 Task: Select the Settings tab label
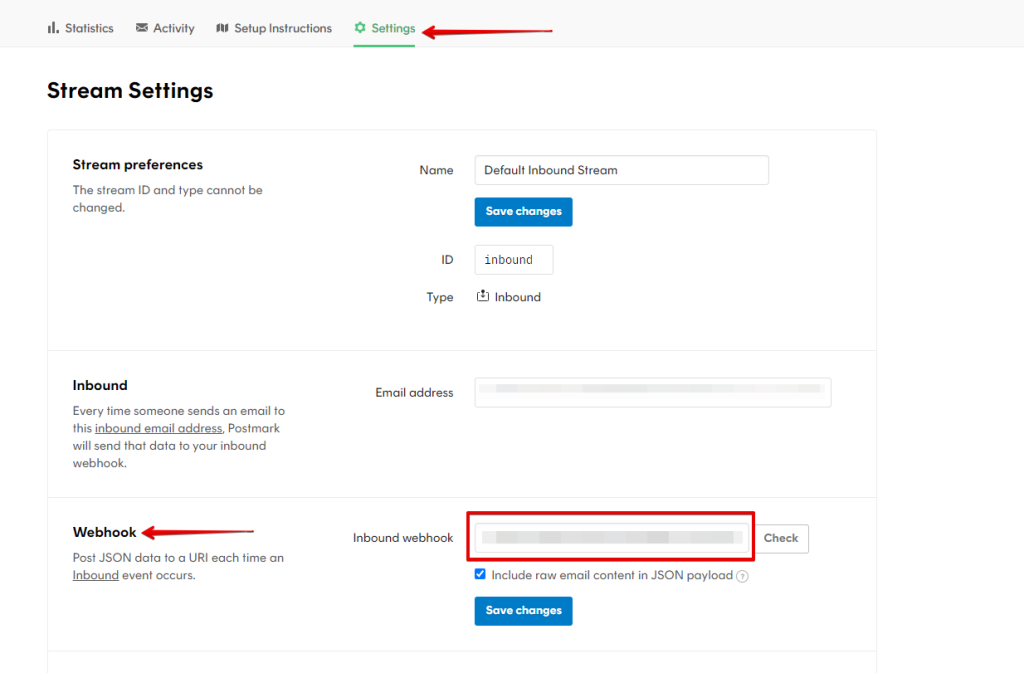393,28
